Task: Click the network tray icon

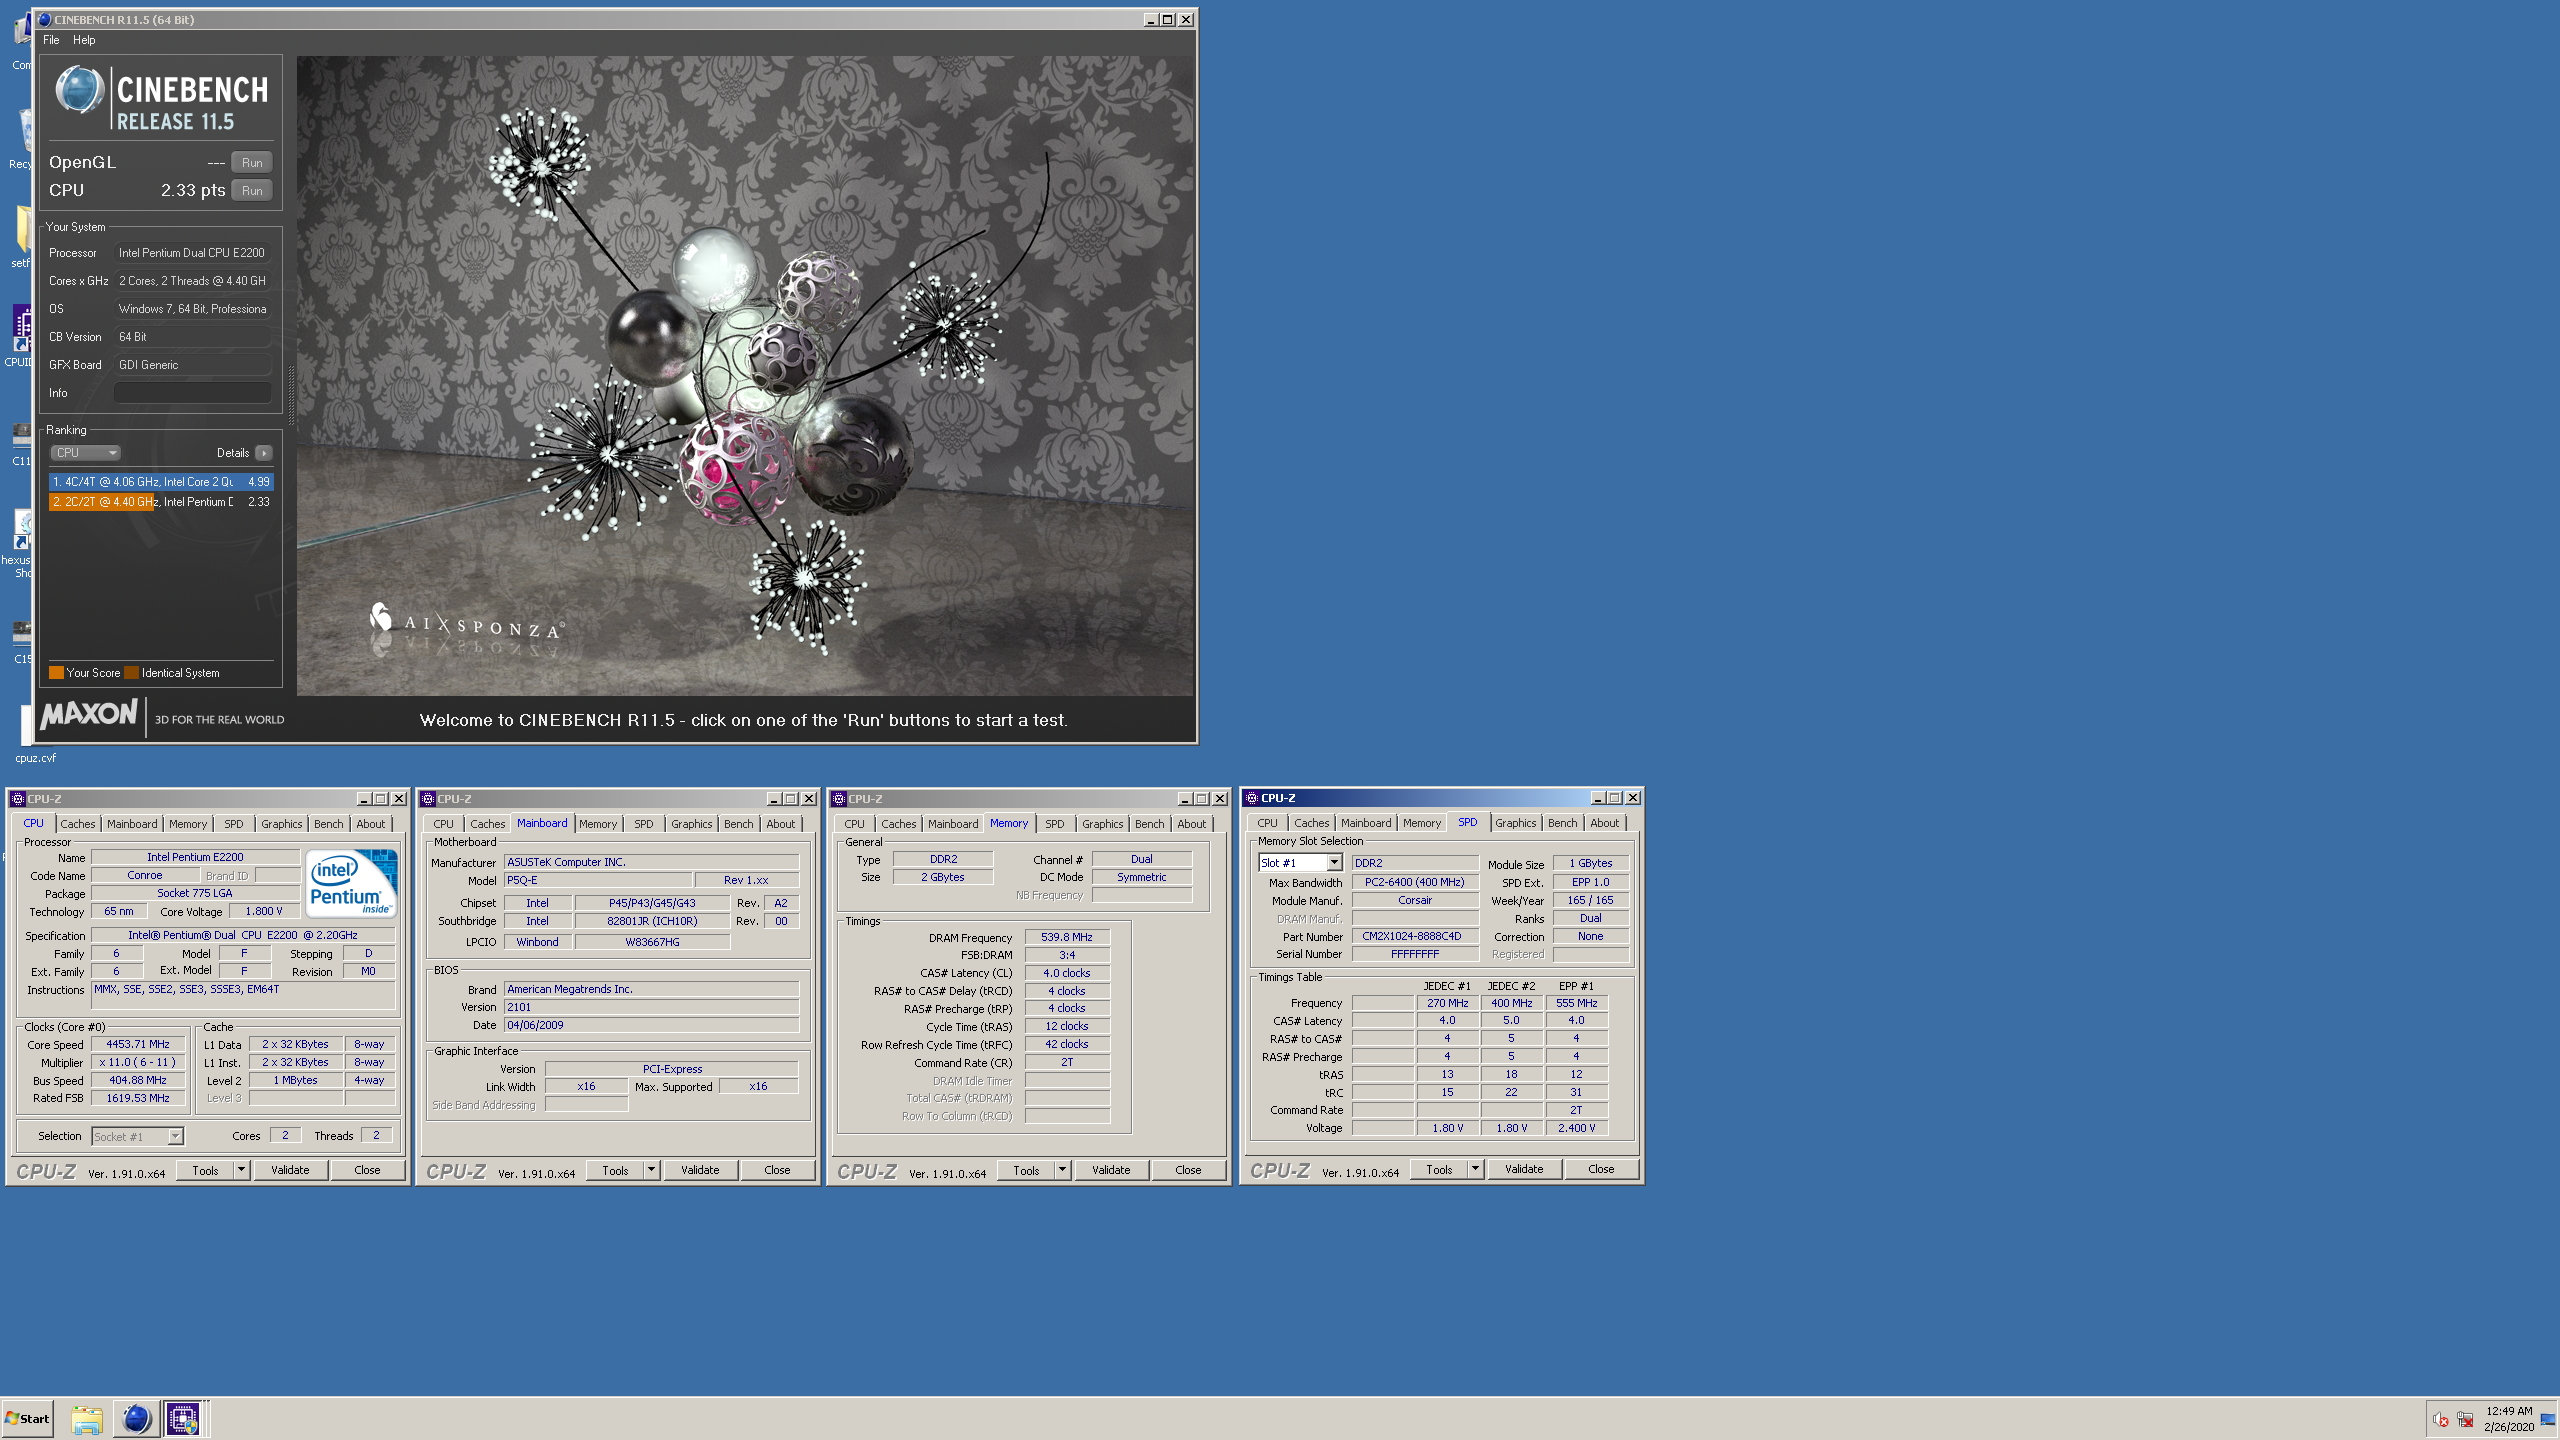Action: [2465, 1420]
